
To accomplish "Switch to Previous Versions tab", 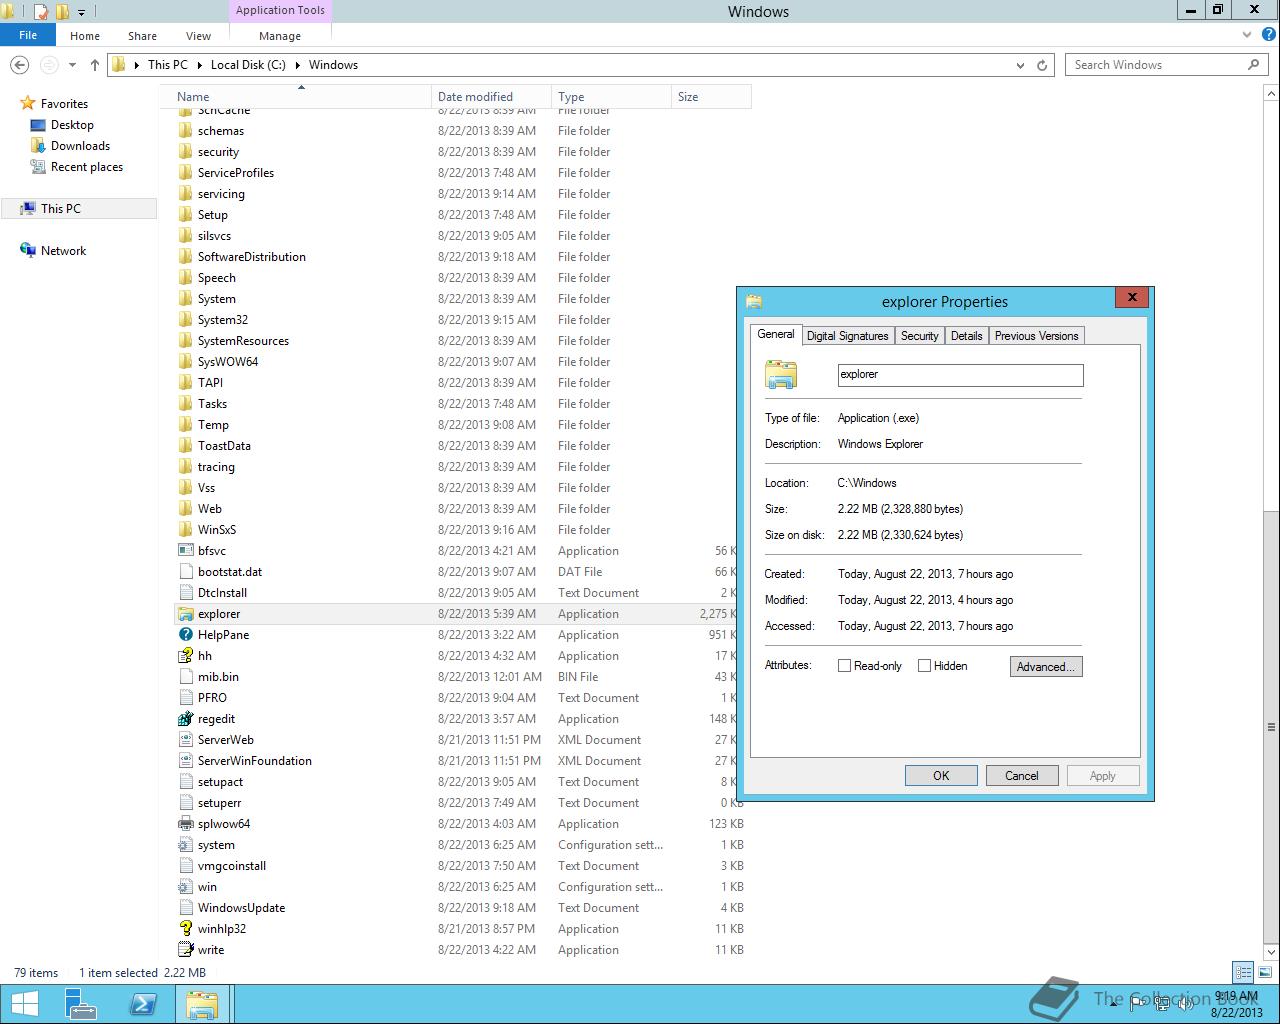I will point(1036,336).
